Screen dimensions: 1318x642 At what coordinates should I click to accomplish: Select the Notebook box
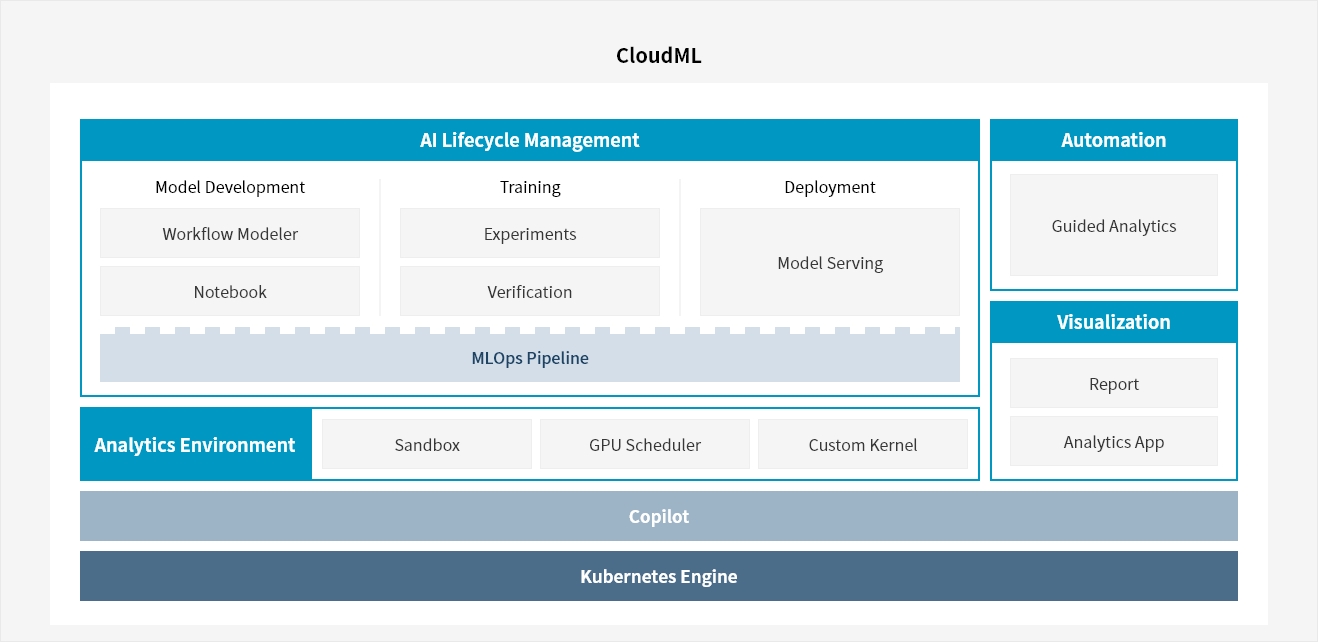[230, 292]
